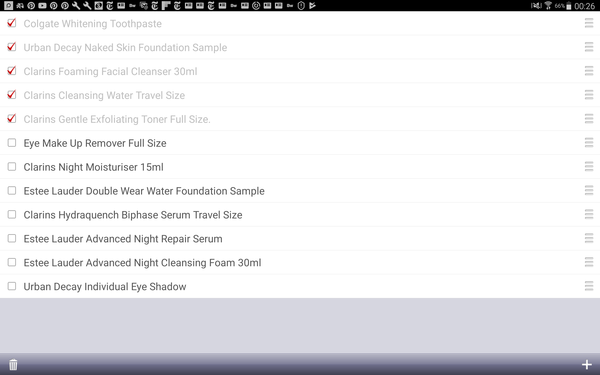Uncheck Clarins Gentle Exfoliating Toner Full Size
This screenshot has width=600, height=375.
tap(12, 119)
